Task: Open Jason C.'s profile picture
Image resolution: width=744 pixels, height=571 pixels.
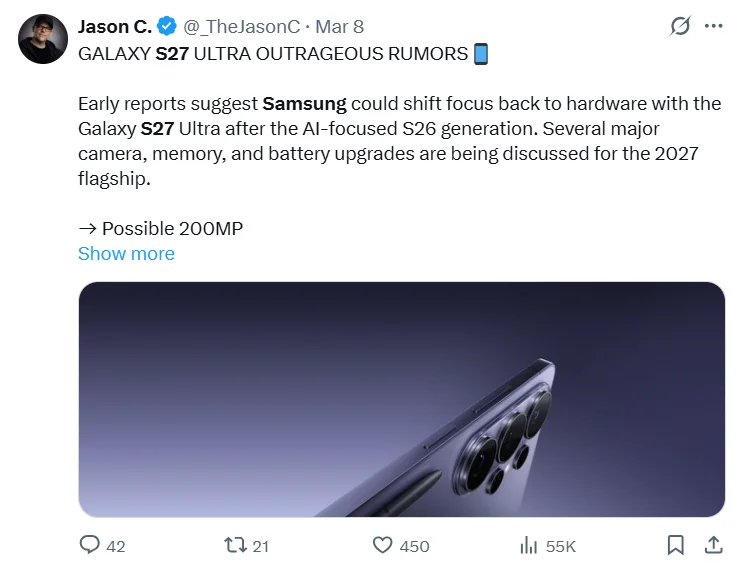Action: pyautogui.click(x=43, y=39)
